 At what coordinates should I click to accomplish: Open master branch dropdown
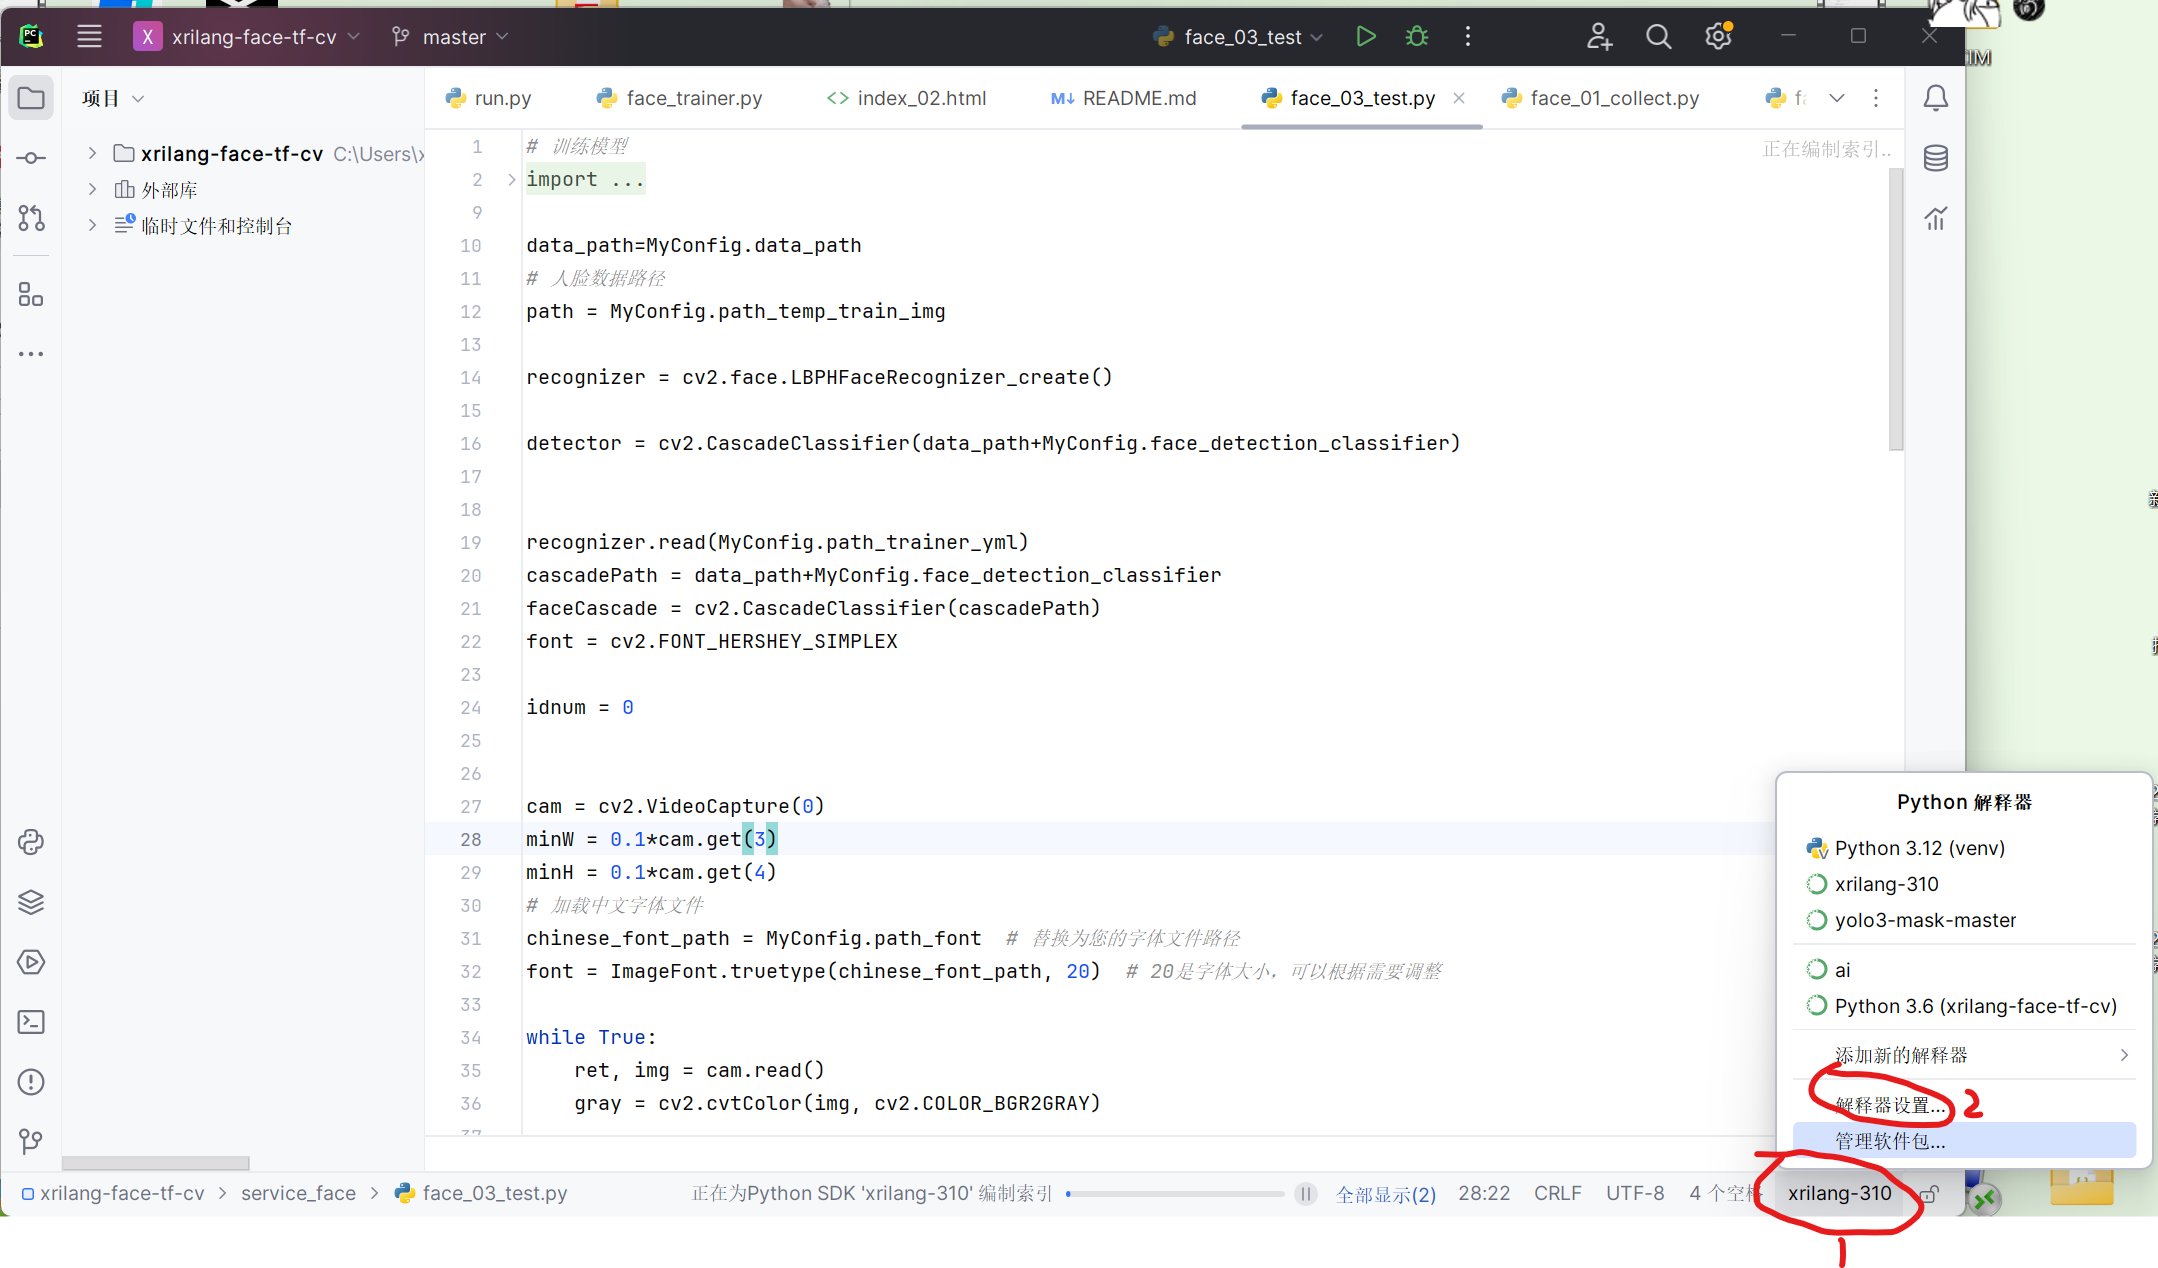pos(450,37)
